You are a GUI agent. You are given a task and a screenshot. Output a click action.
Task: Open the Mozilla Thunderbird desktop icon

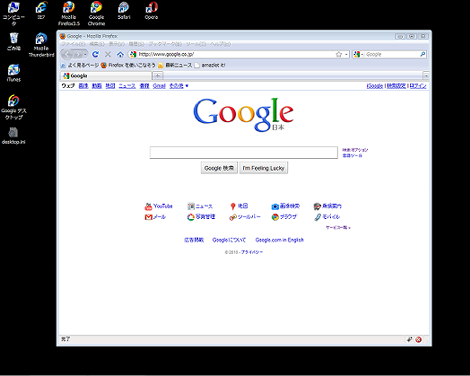click(41, 45)
